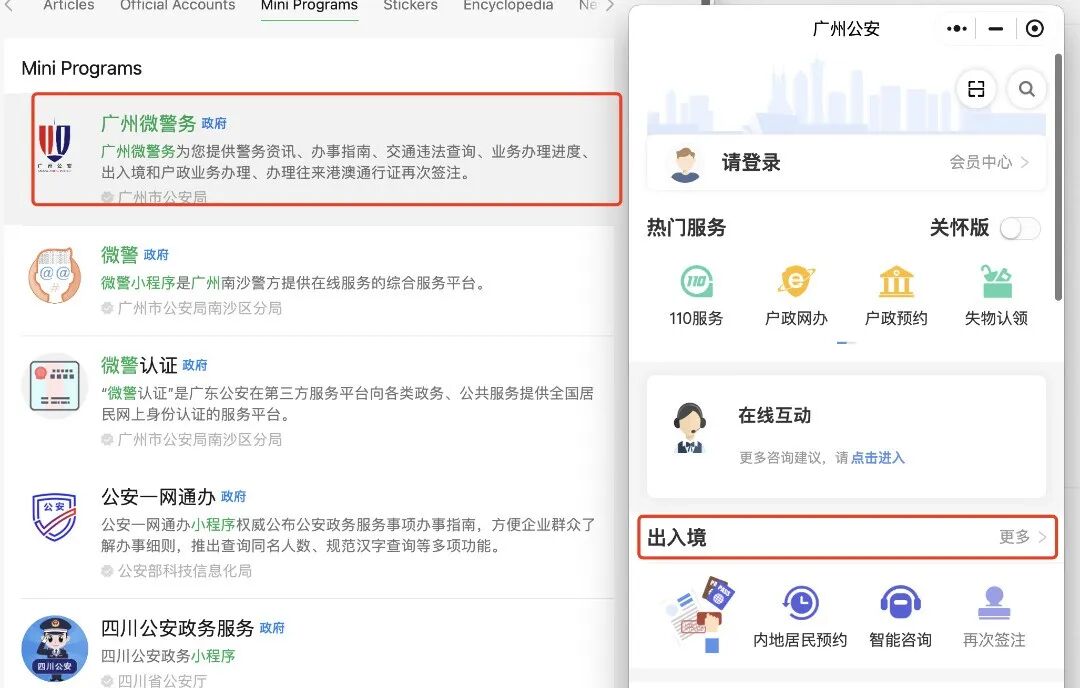Open 内地居民预约 clock icon

coord(800,603)
